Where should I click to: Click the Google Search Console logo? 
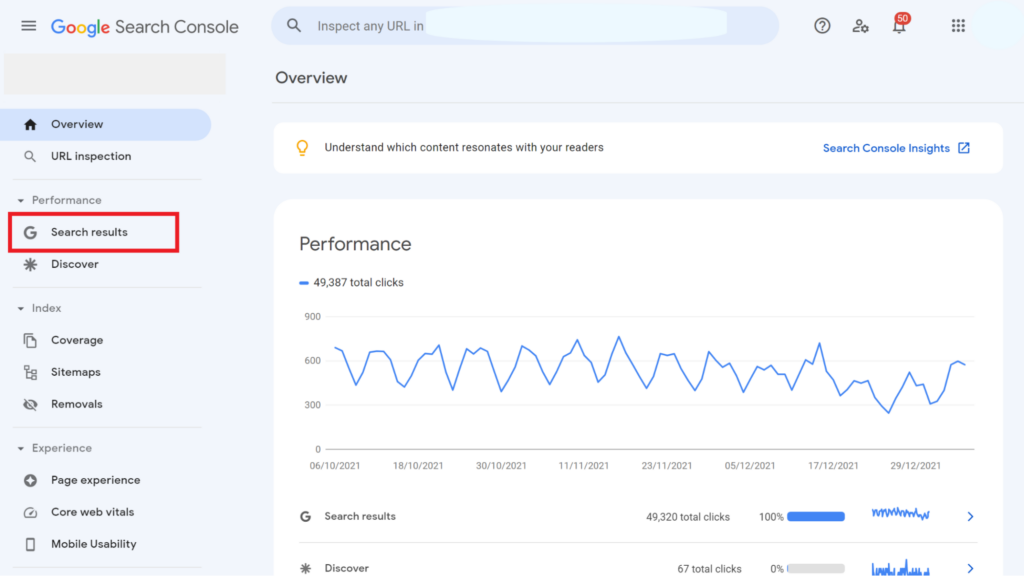(x=144, y=27)
